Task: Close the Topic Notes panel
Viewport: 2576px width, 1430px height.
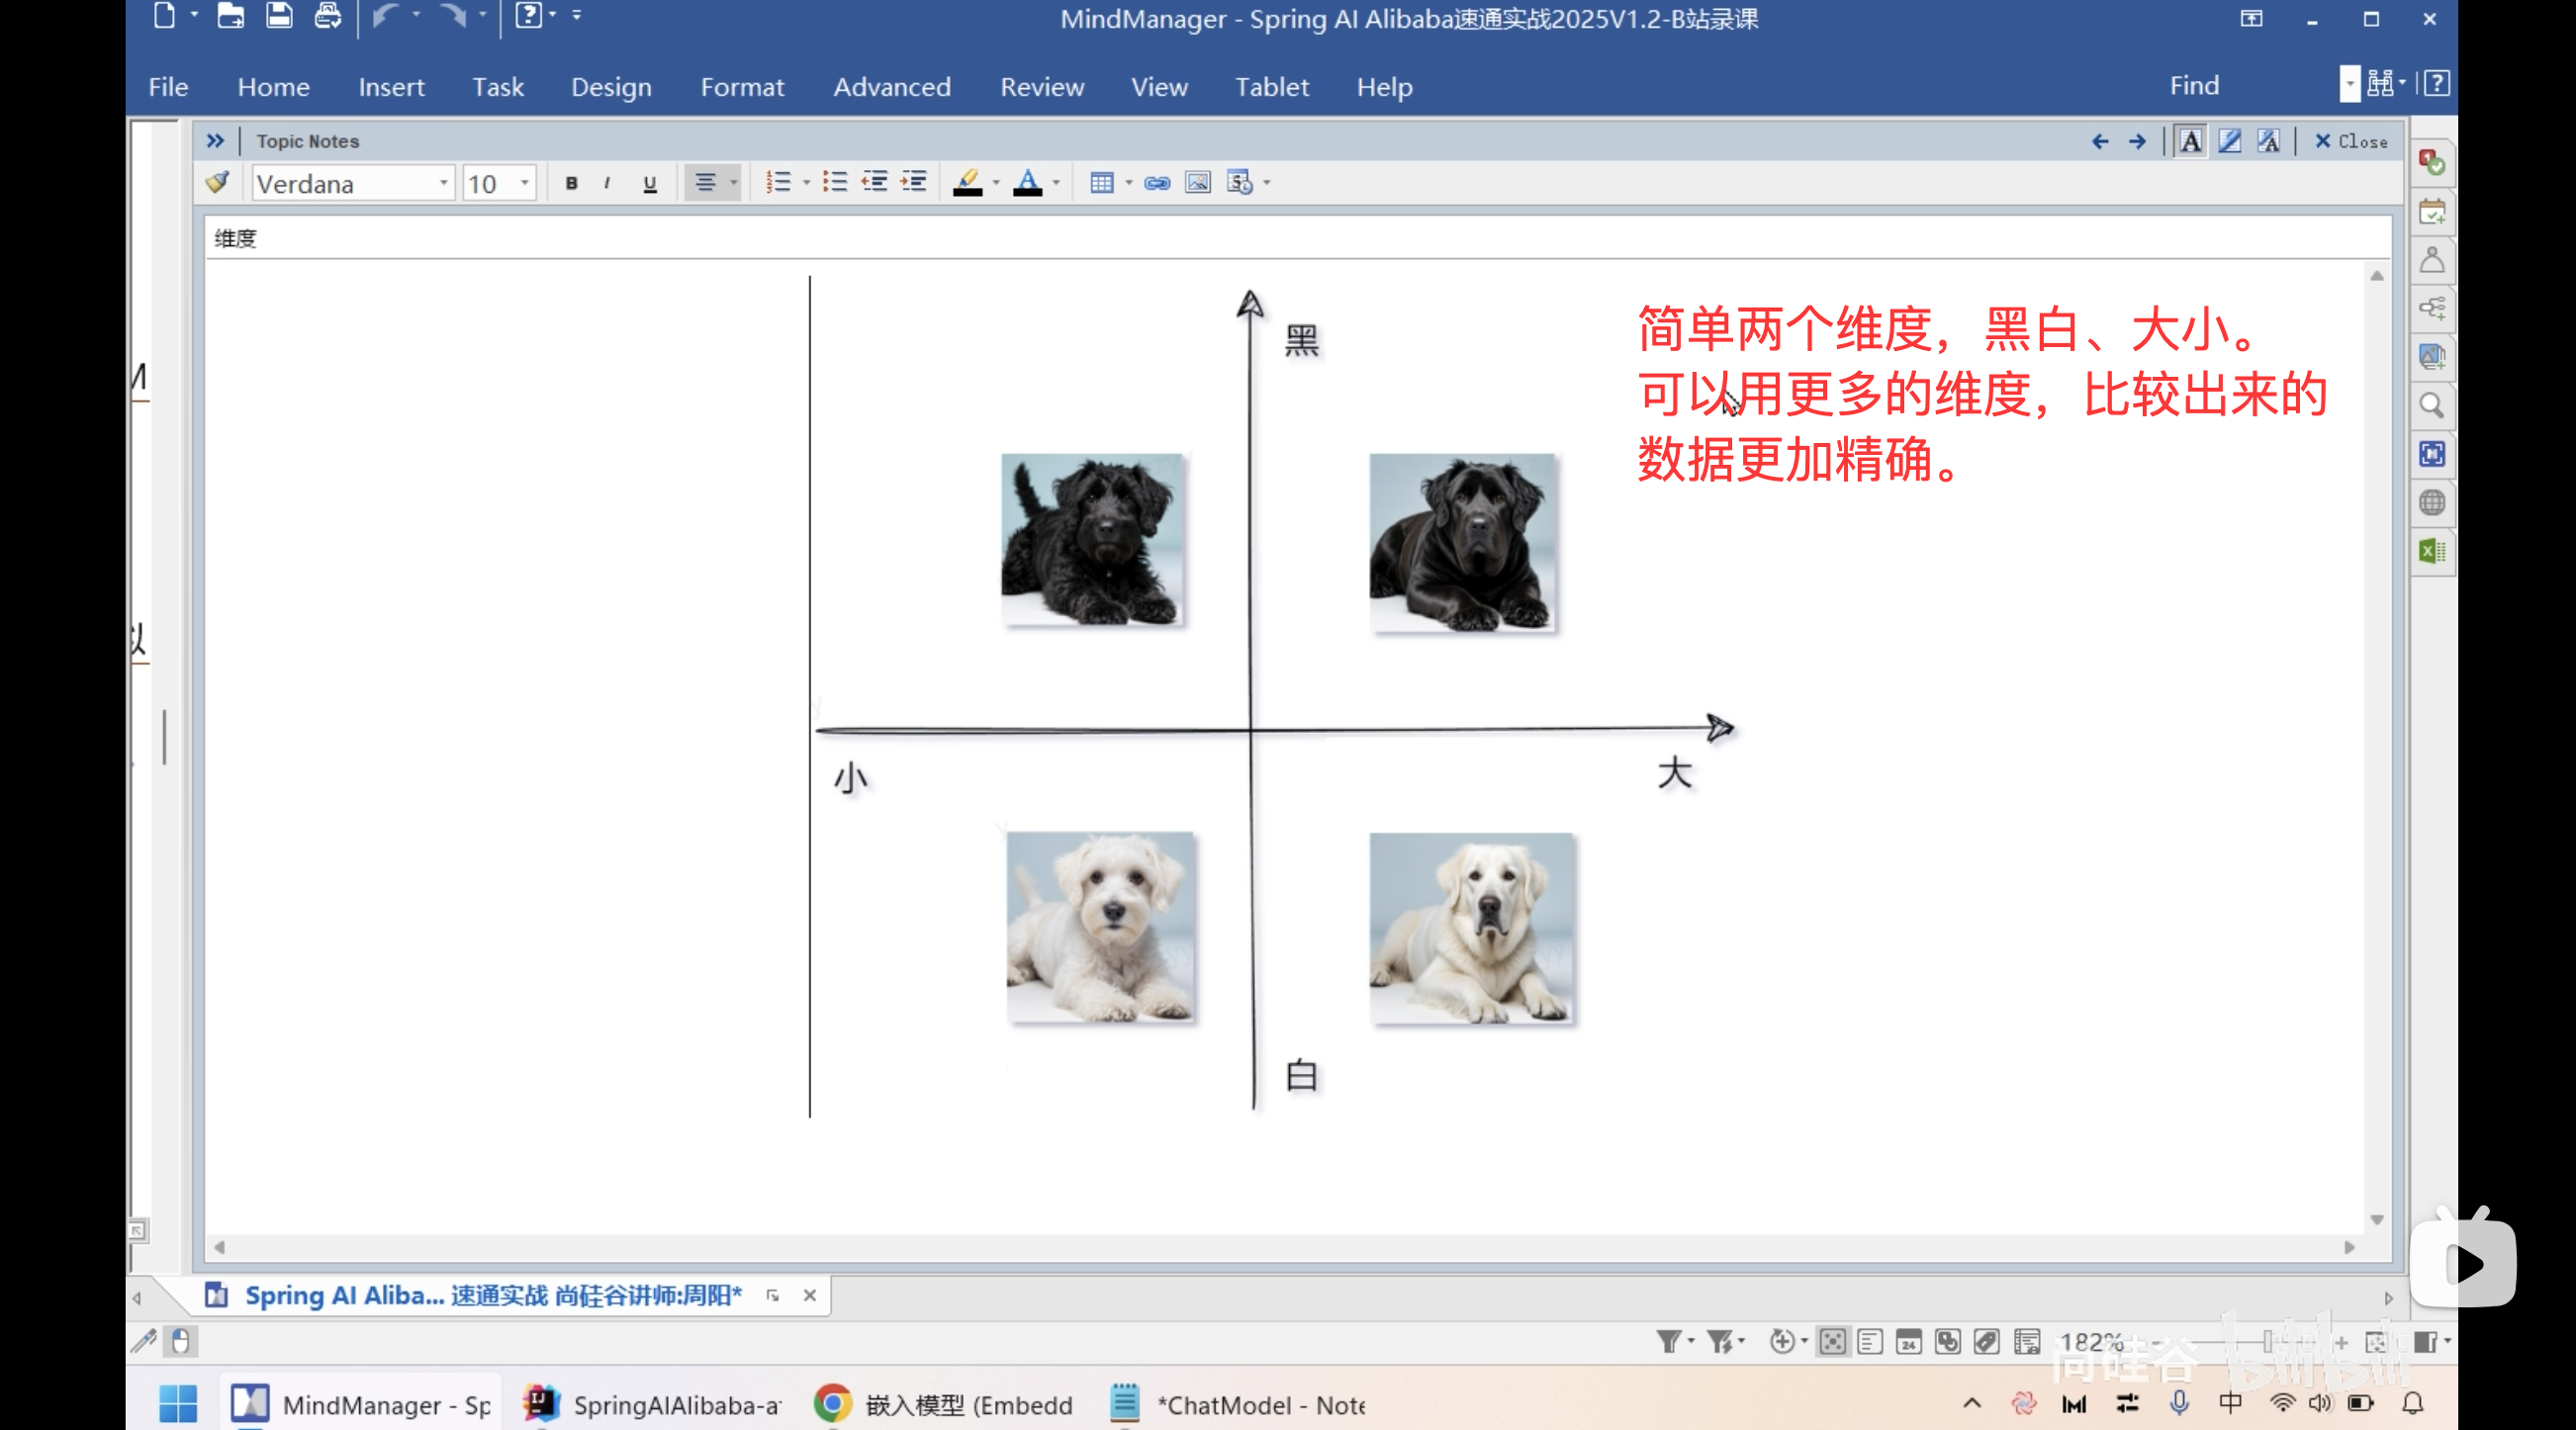Action: pos(2350,141)
